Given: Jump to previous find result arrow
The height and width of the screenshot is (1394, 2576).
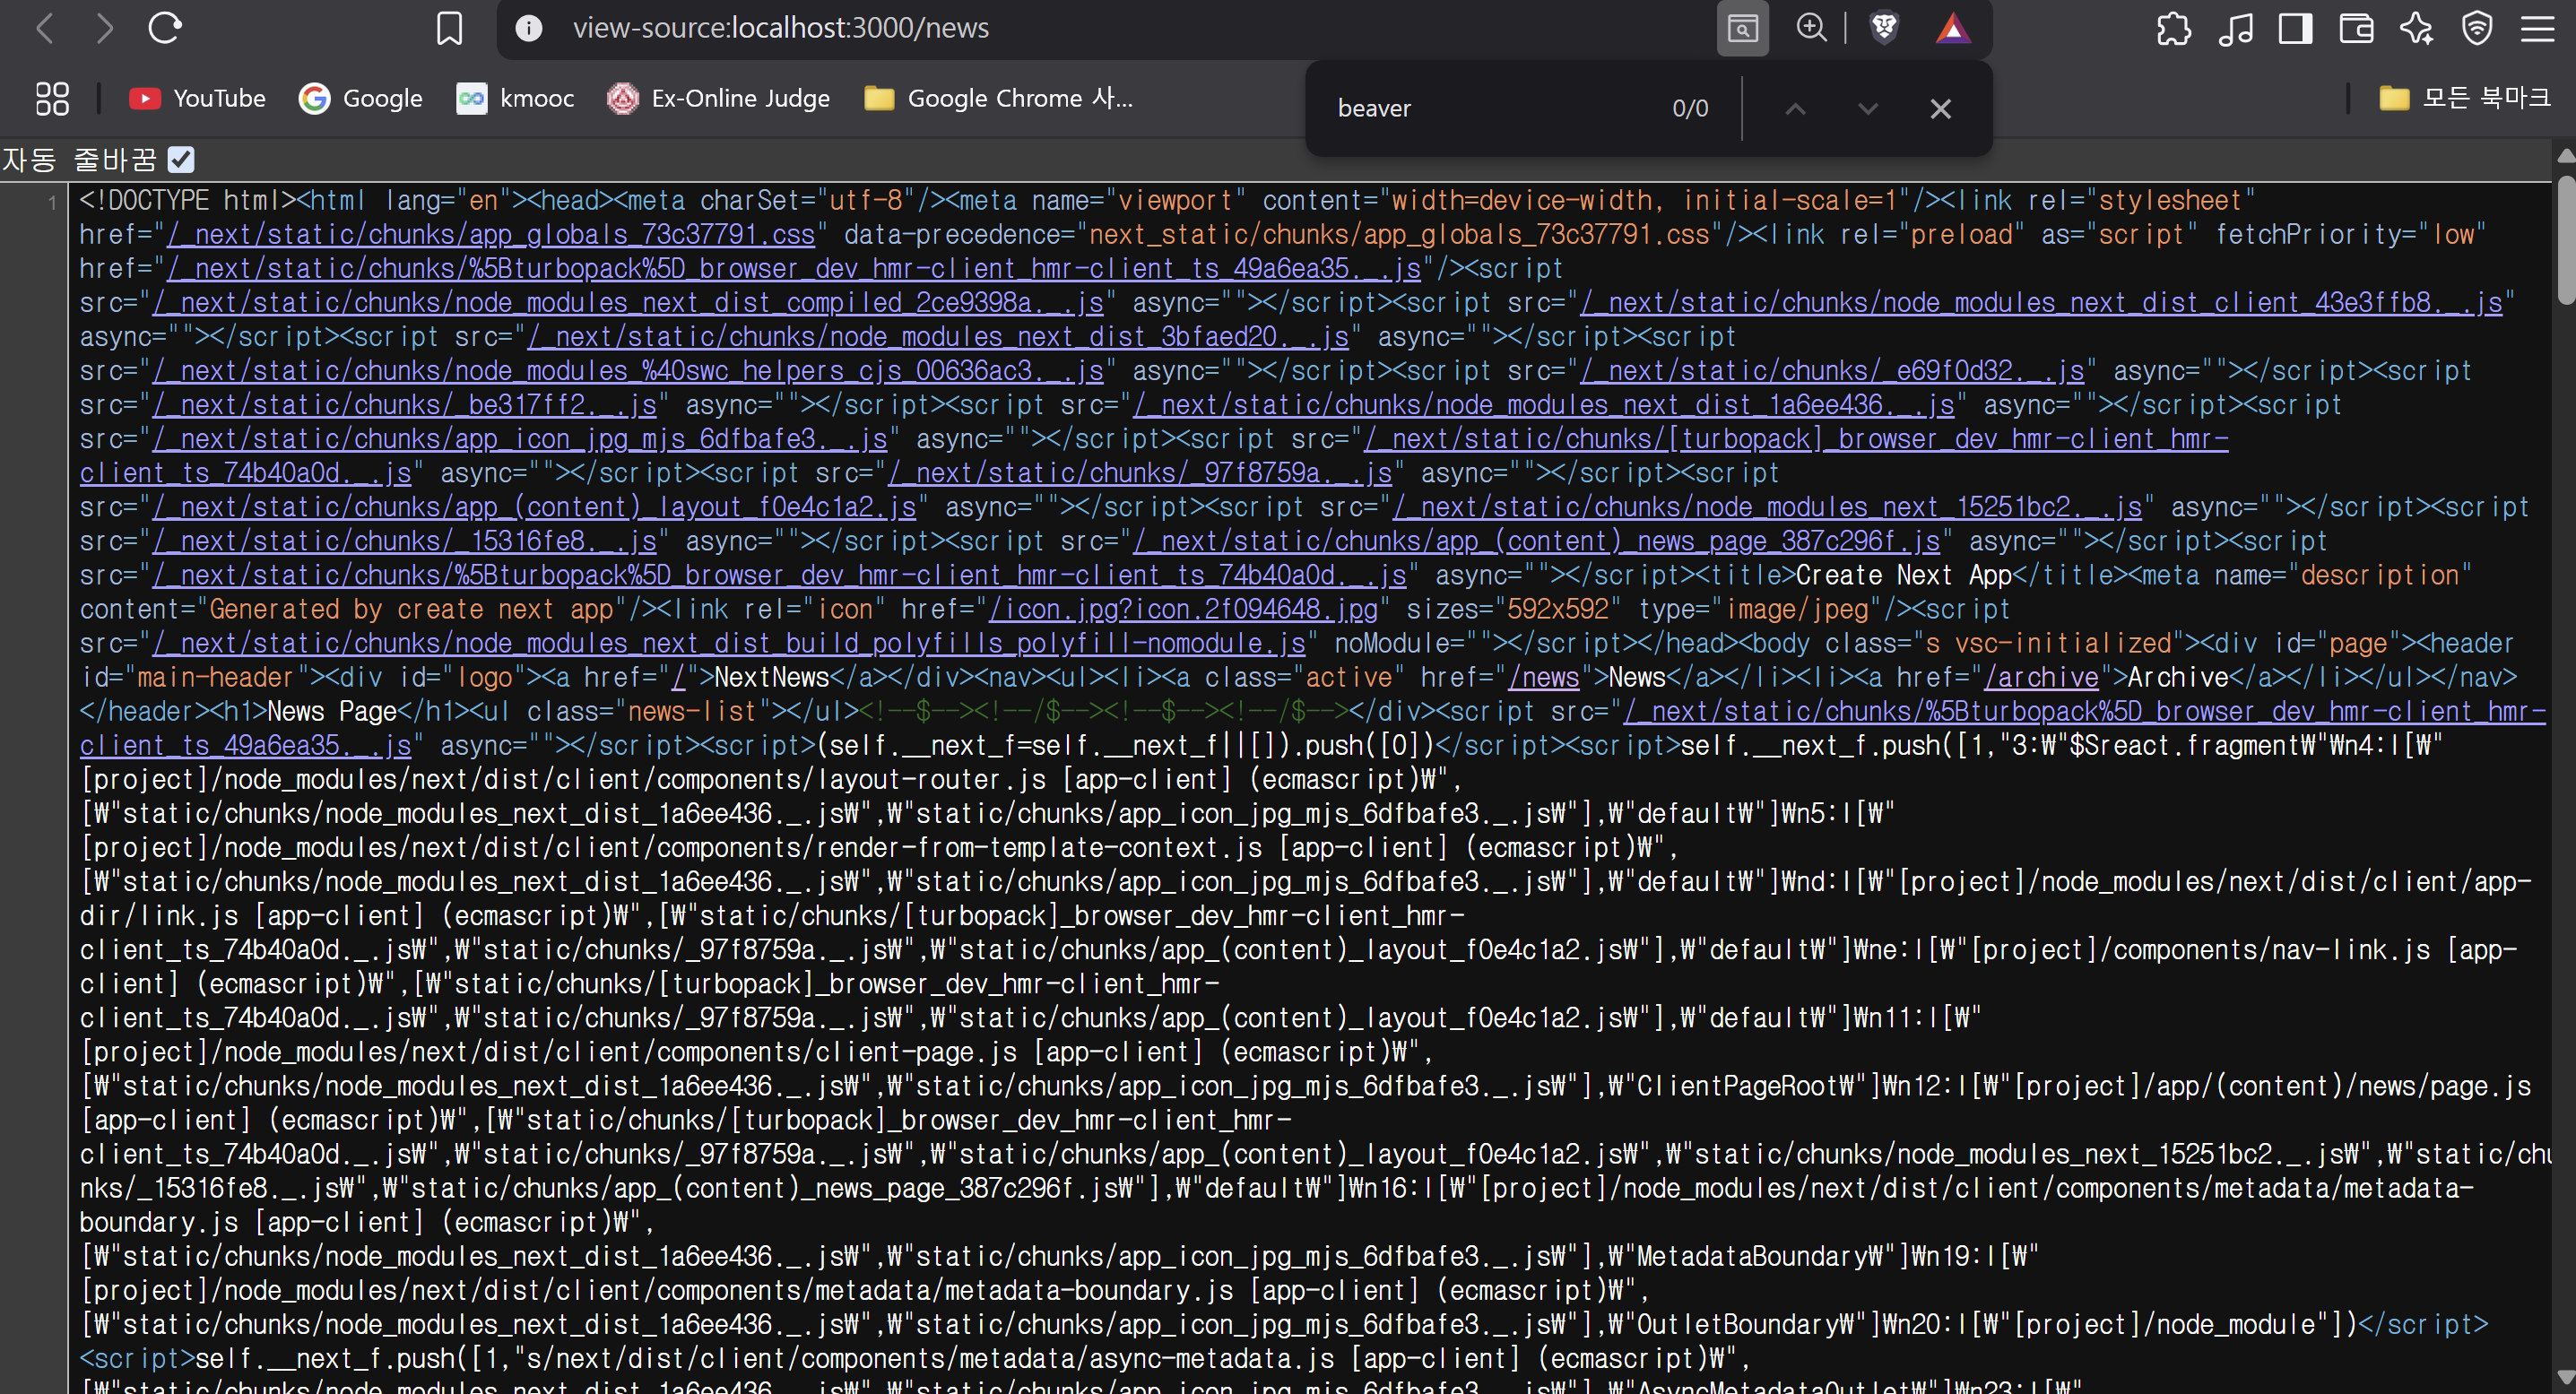Looking at the screenshot, I should (1795, 108).
